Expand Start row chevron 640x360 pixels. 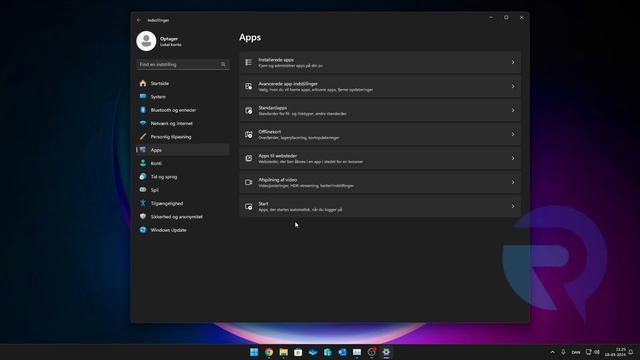click(513, 206)
